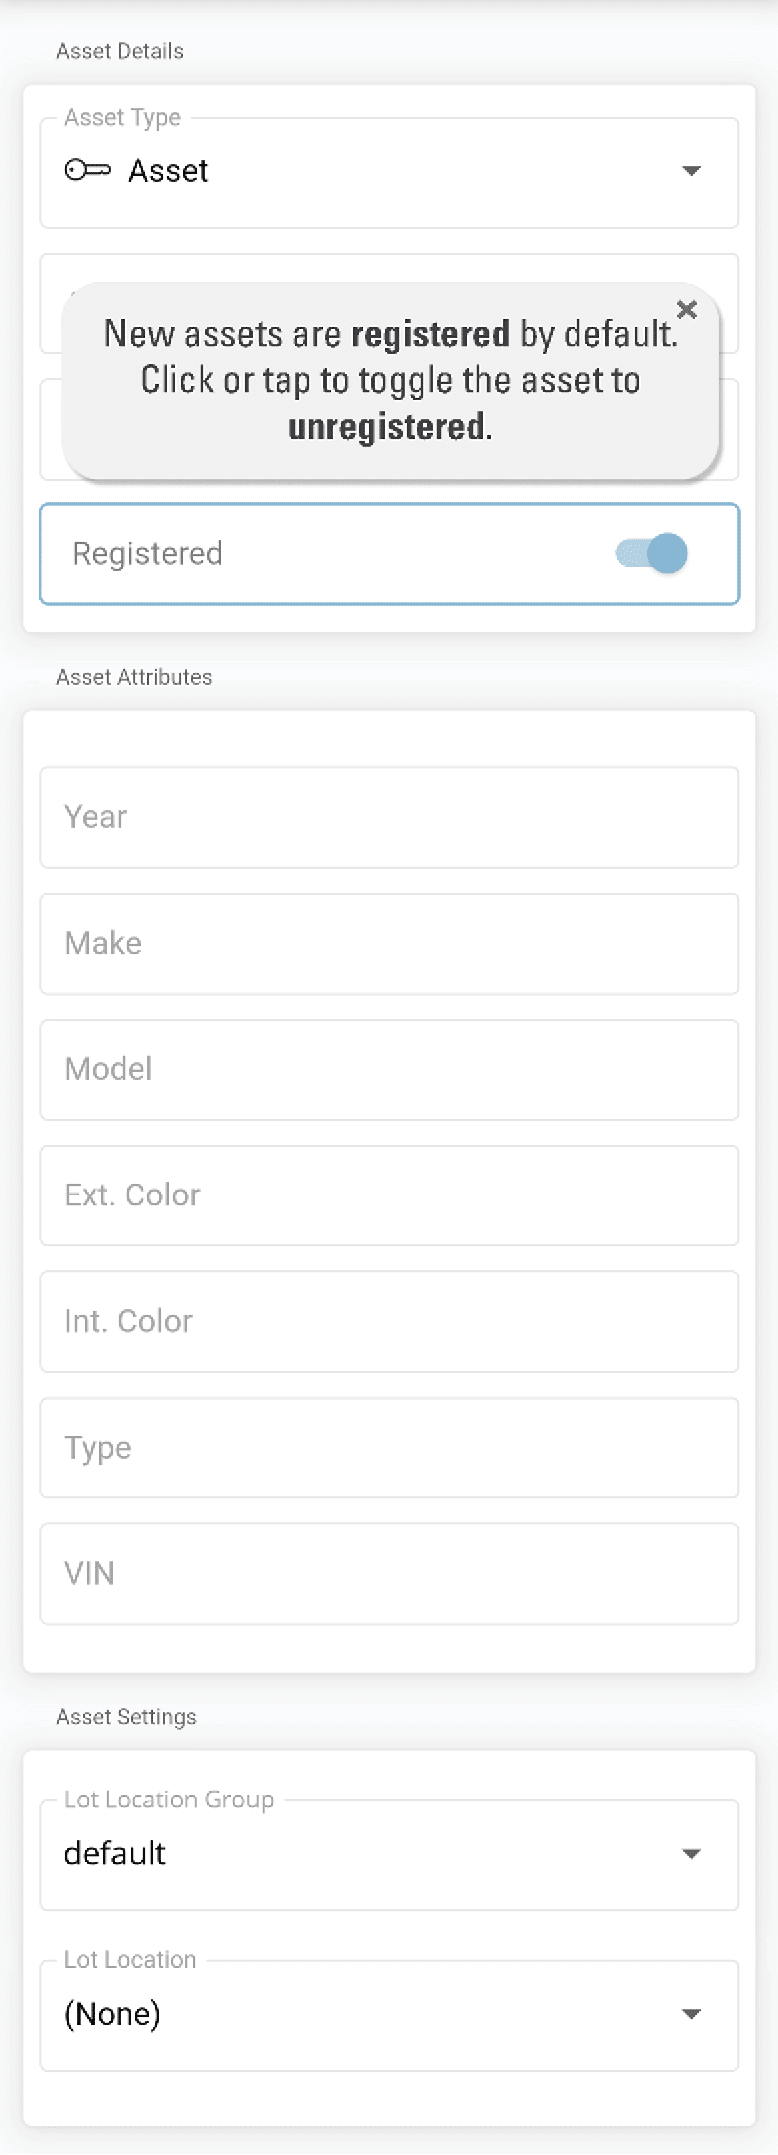Click the tooltip message about unregistered assets
The height and width of the screenshot is (2155, 778).
point(390,381)
